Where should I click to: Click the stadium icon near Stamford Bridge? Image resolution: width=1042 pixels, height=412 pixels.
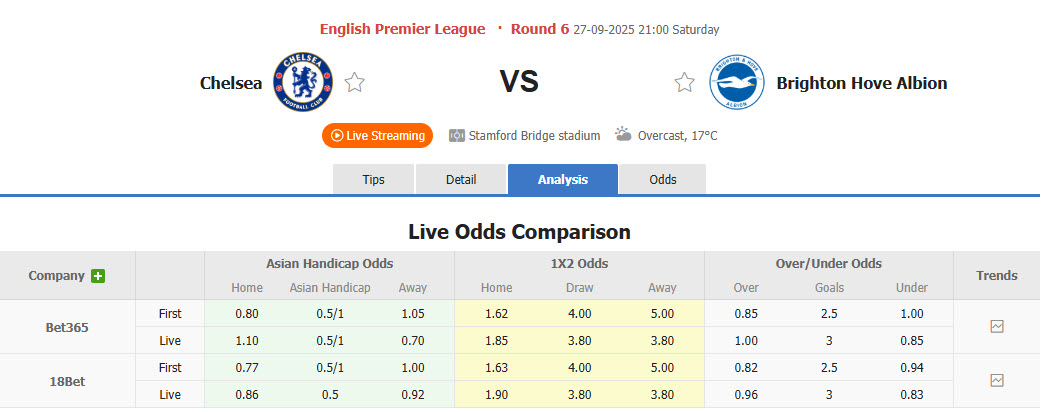click(457, 135)
